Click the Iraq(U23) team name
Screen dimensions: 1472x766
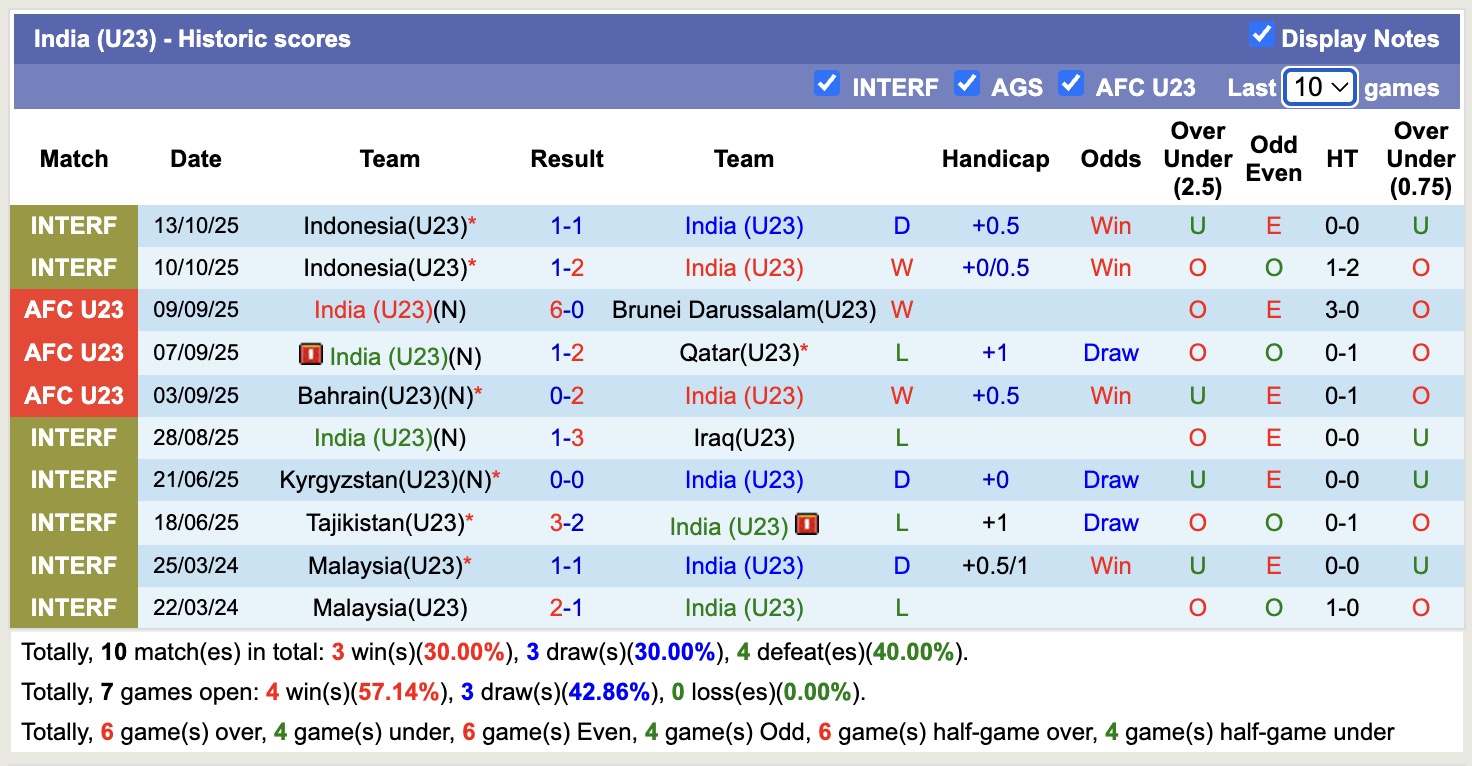pos(744,438)
